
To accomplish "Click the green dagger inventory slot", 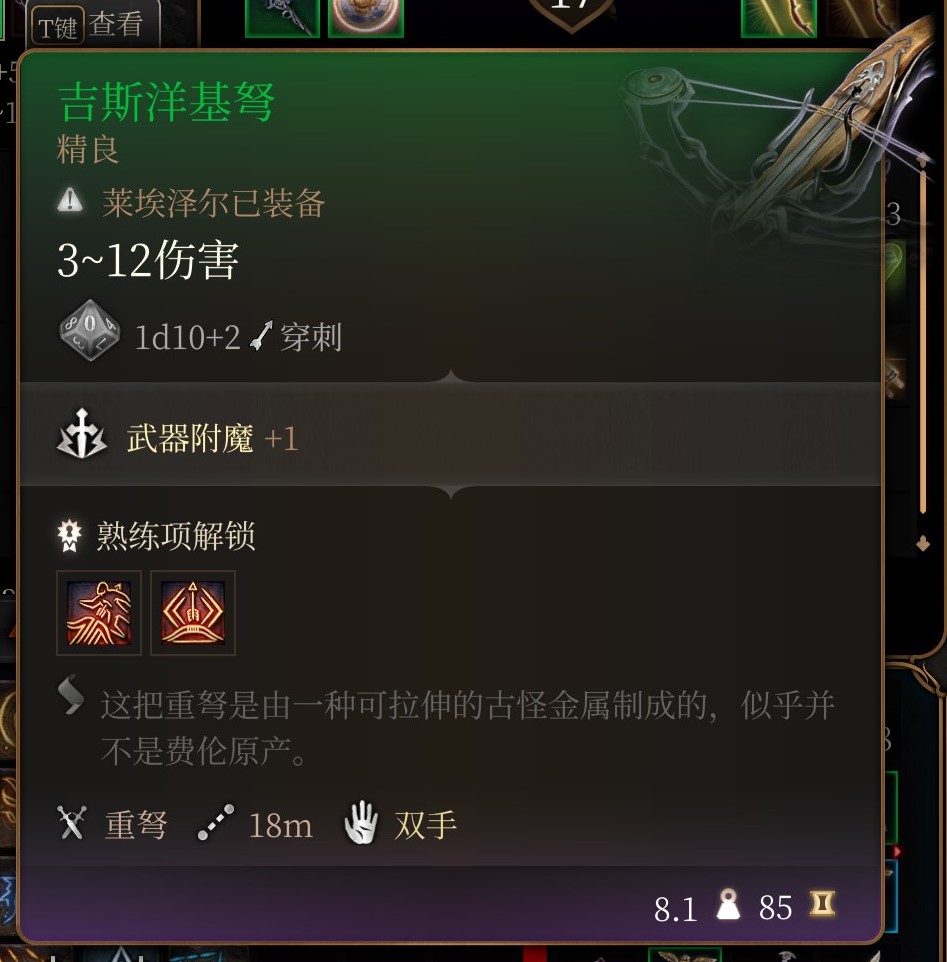I will pyautogui.click(x=282, y=18).
